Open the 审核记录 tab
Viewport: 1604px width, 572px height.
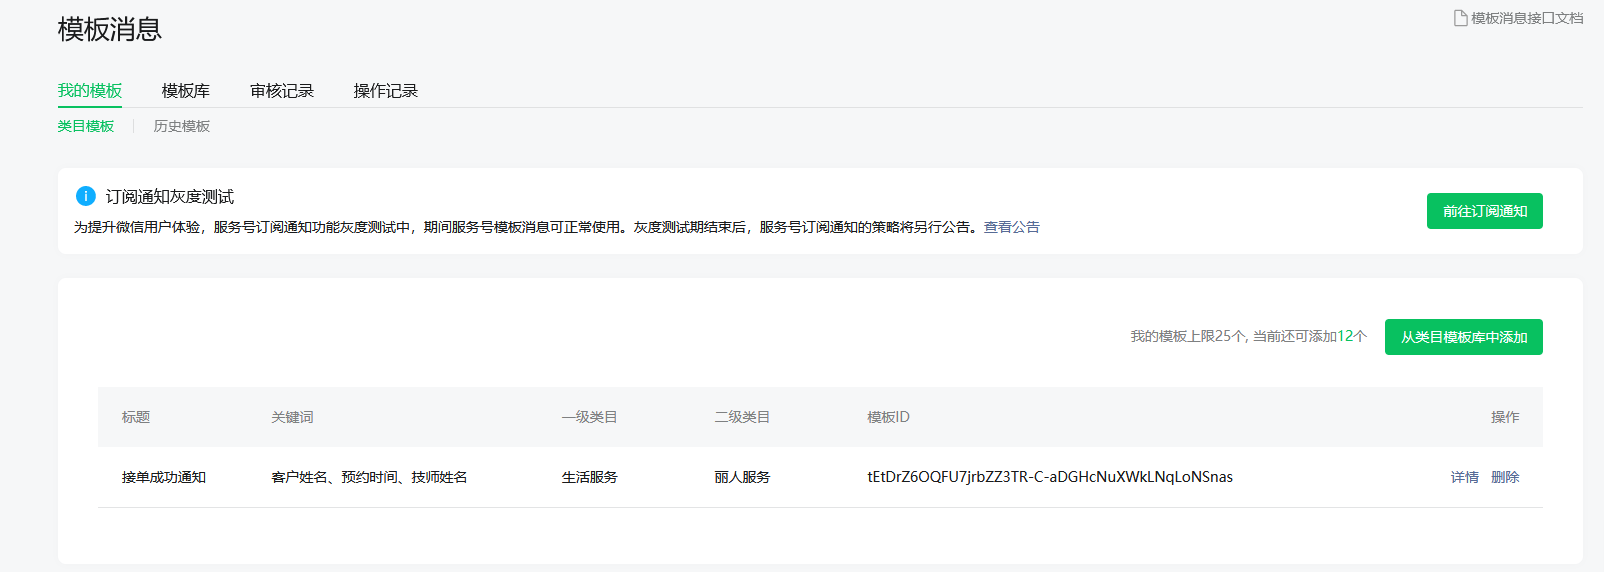pos(282,91)
